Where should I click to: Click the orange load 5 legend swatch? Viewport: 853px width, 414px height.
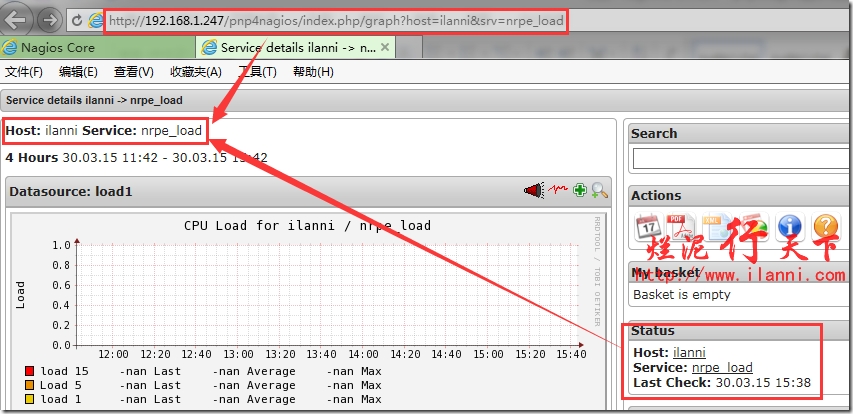pos(30,386)
